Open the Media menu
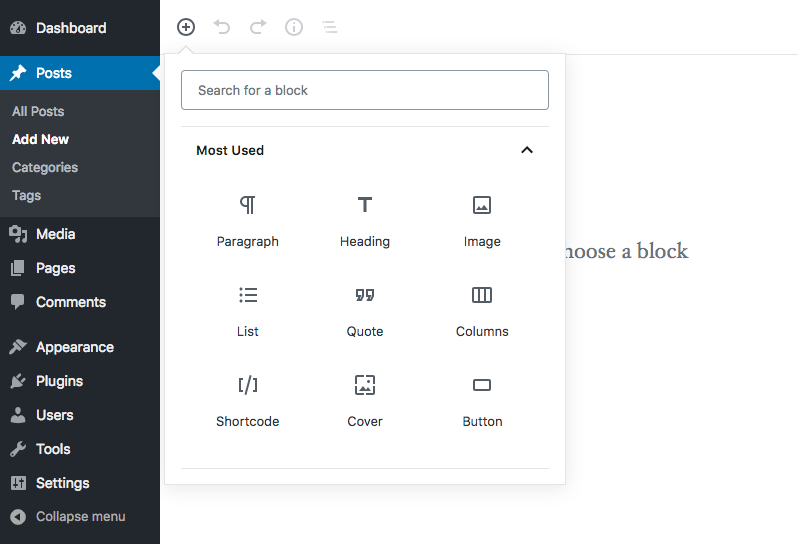Image resolution: width=798 pixels, height=544 pixels. pos(80,234)
